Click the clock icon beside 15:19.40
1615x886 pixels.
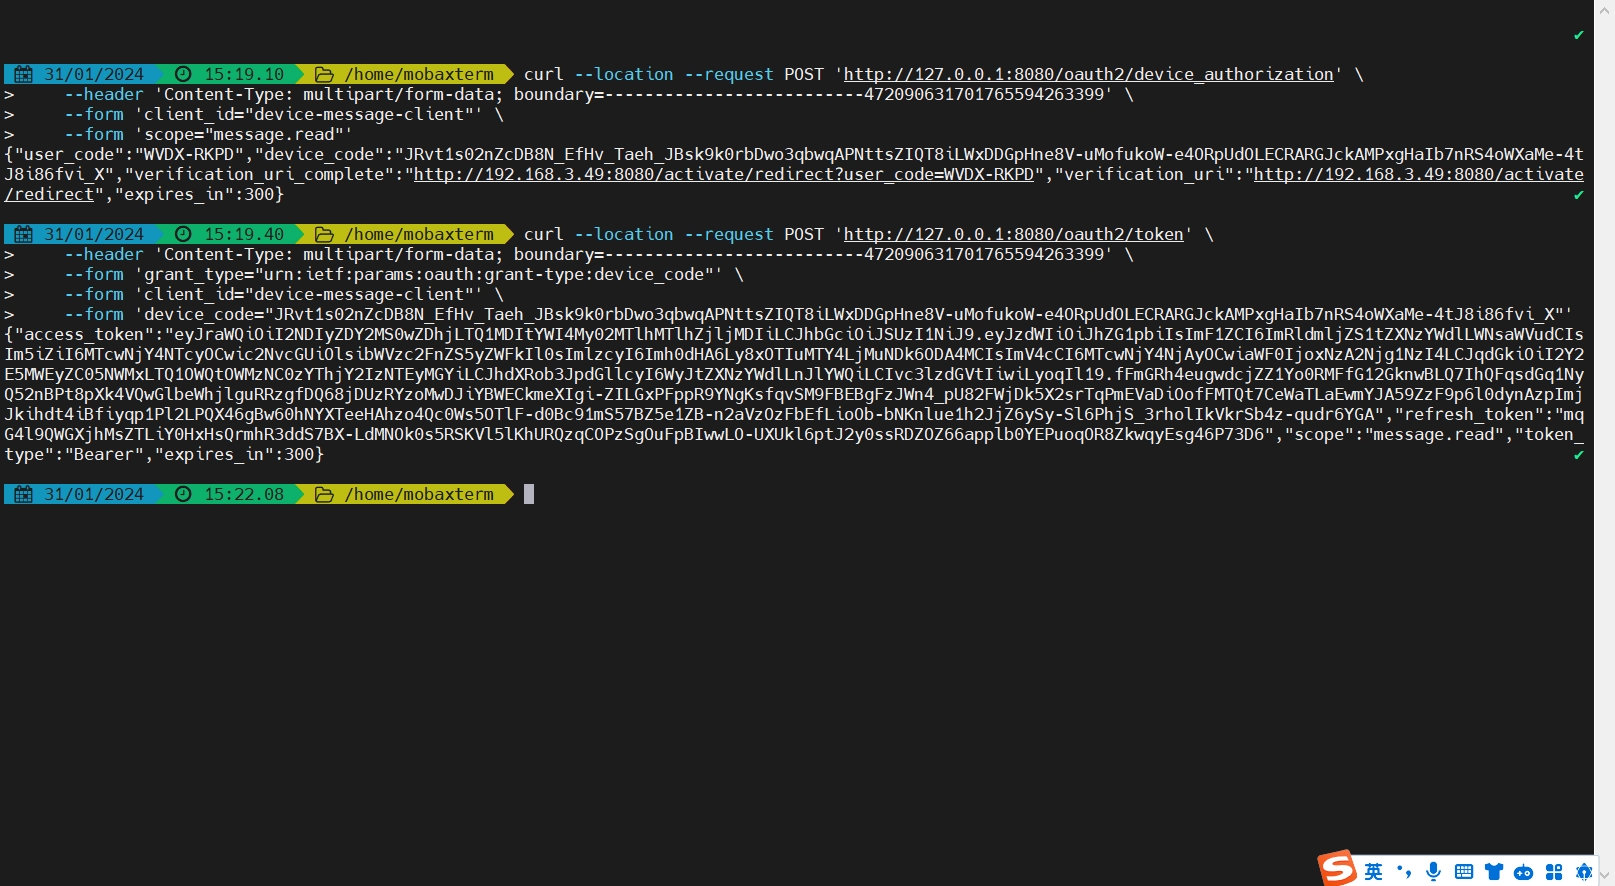click(x=183, y=234)
